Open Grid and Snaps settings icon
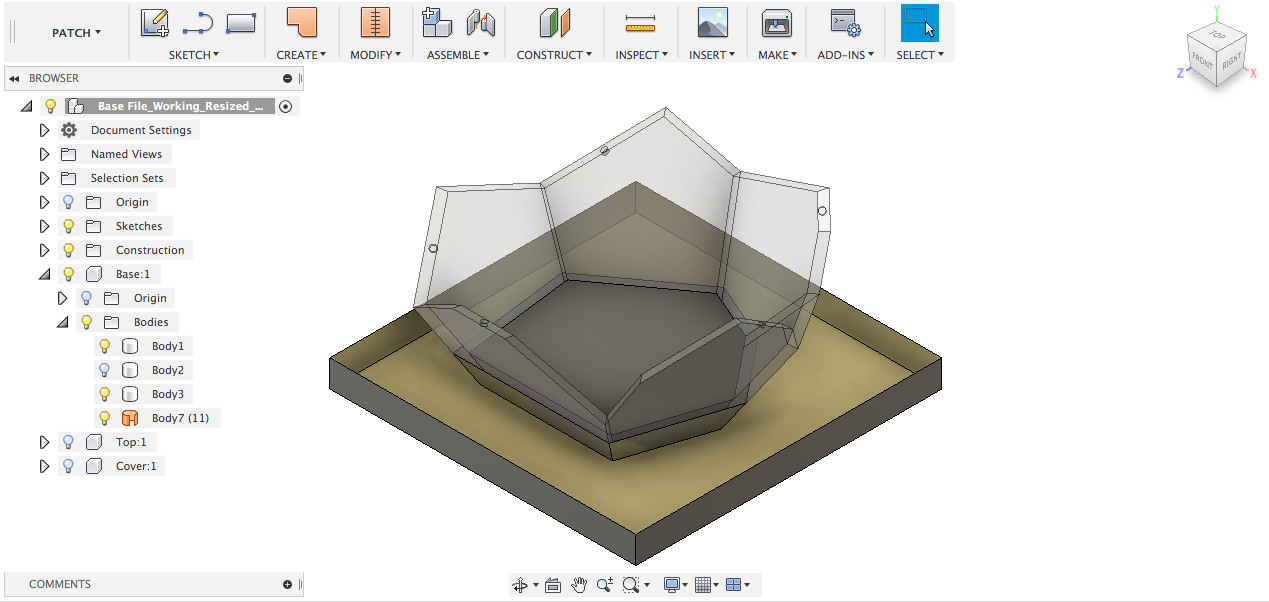 703,585
